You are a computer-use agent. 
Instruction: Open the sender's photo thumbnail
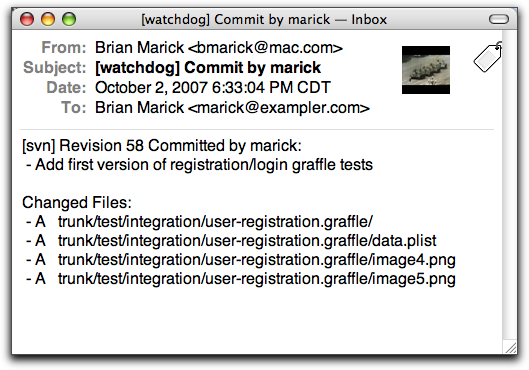pos(426,70)
